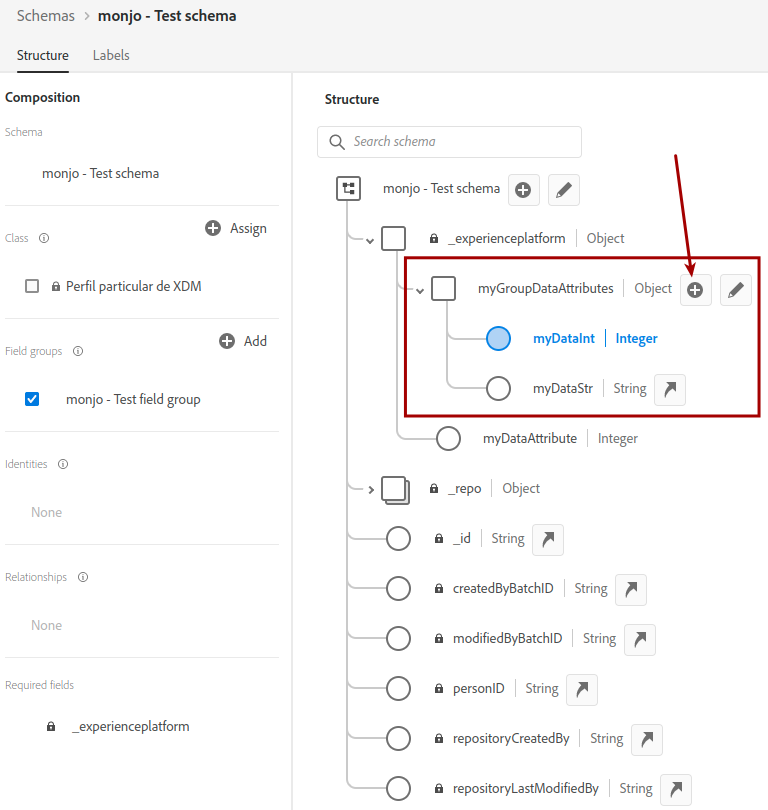
Task: Click plus icon beside monjo - Test schema root
Action: 523,190
